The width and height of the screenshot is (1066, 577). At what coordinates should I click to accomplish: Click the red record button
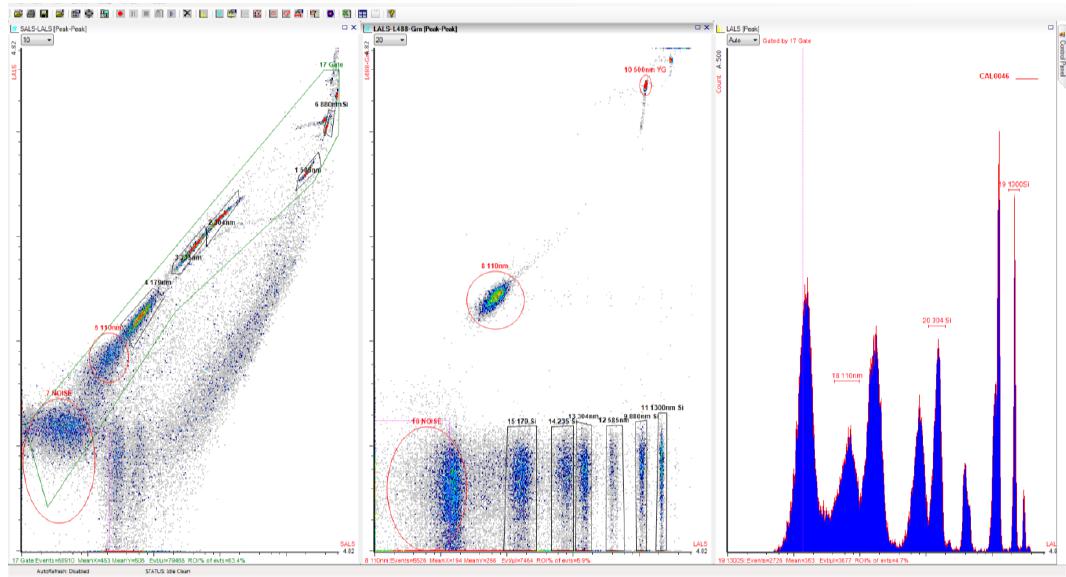pos(120,14)
